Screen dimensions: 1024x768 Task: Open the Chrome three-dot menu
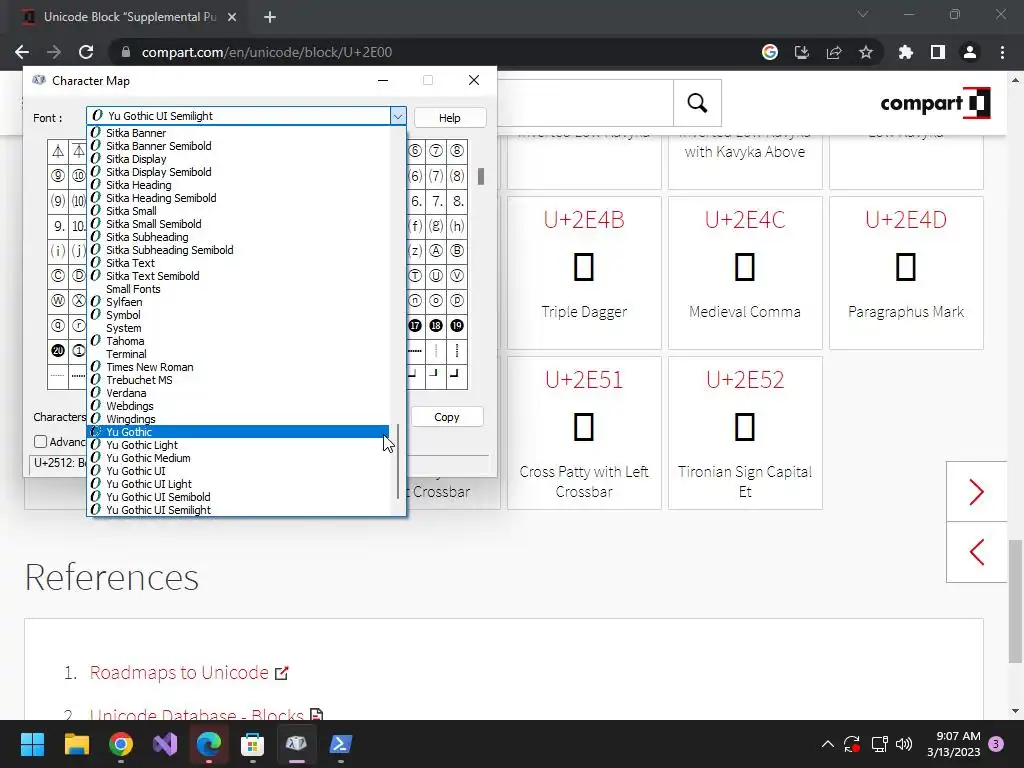1002,52
